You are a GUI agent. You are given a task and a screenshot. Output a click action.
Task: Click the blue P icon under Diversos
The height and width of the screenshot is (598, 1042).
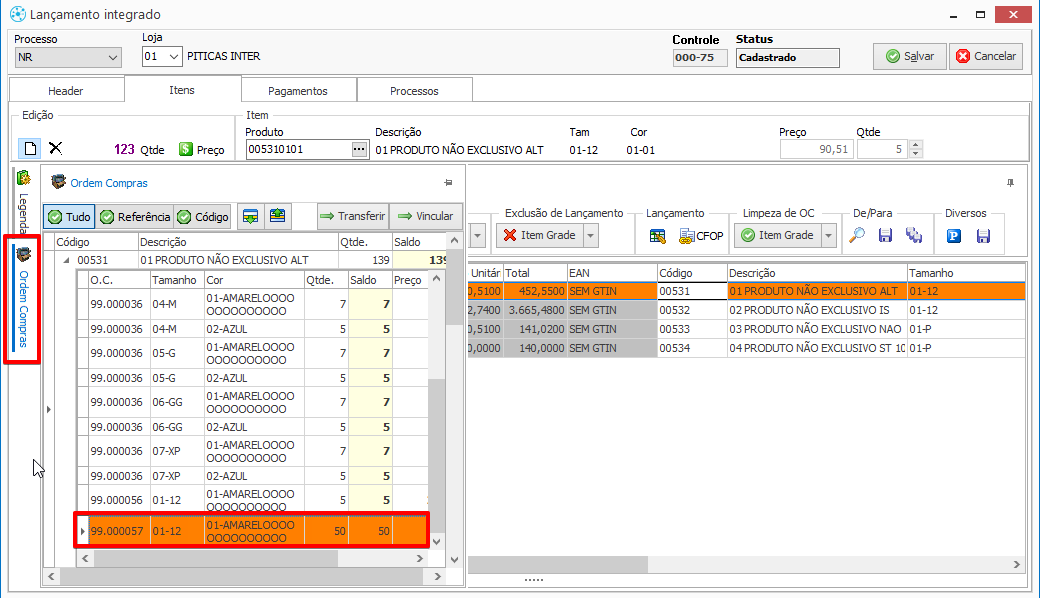(x=954, y=236)
